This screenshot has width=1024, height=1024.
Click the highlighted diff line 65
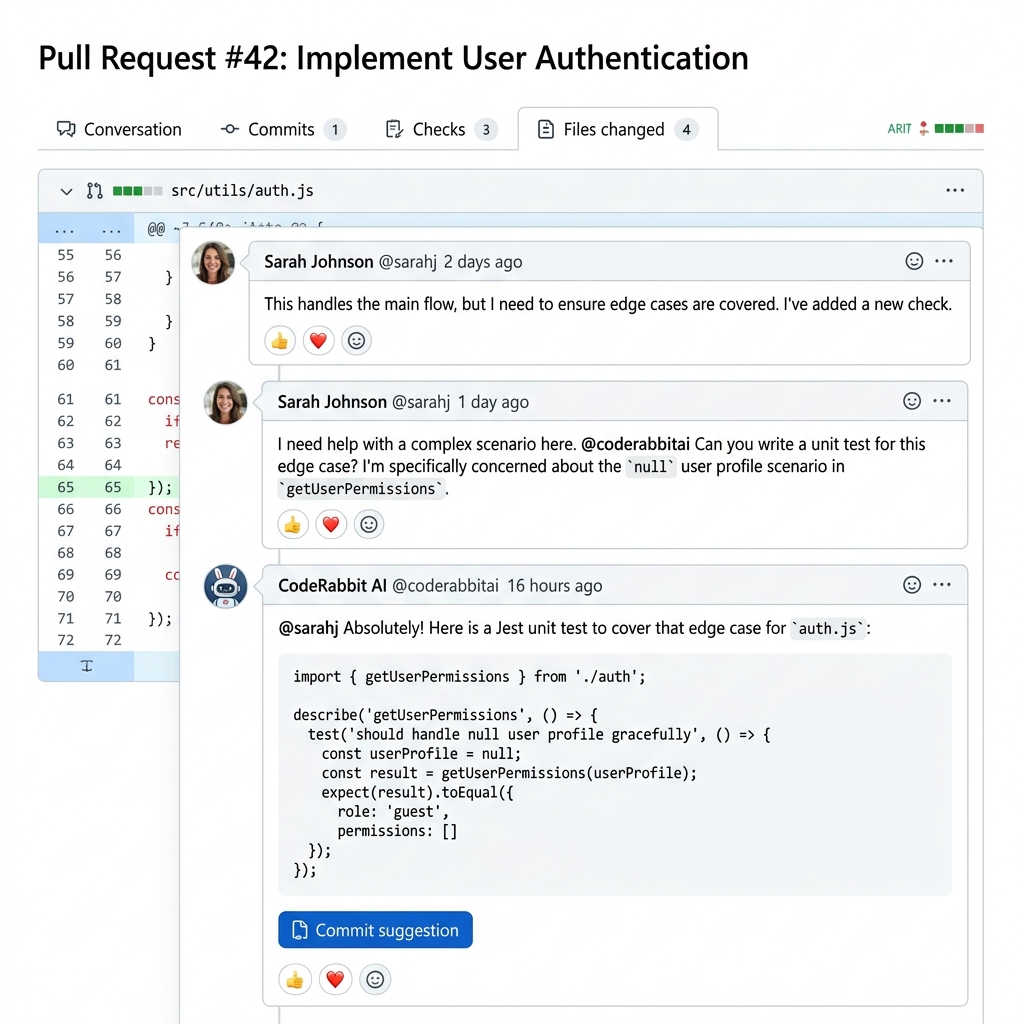tap(109, 487)
